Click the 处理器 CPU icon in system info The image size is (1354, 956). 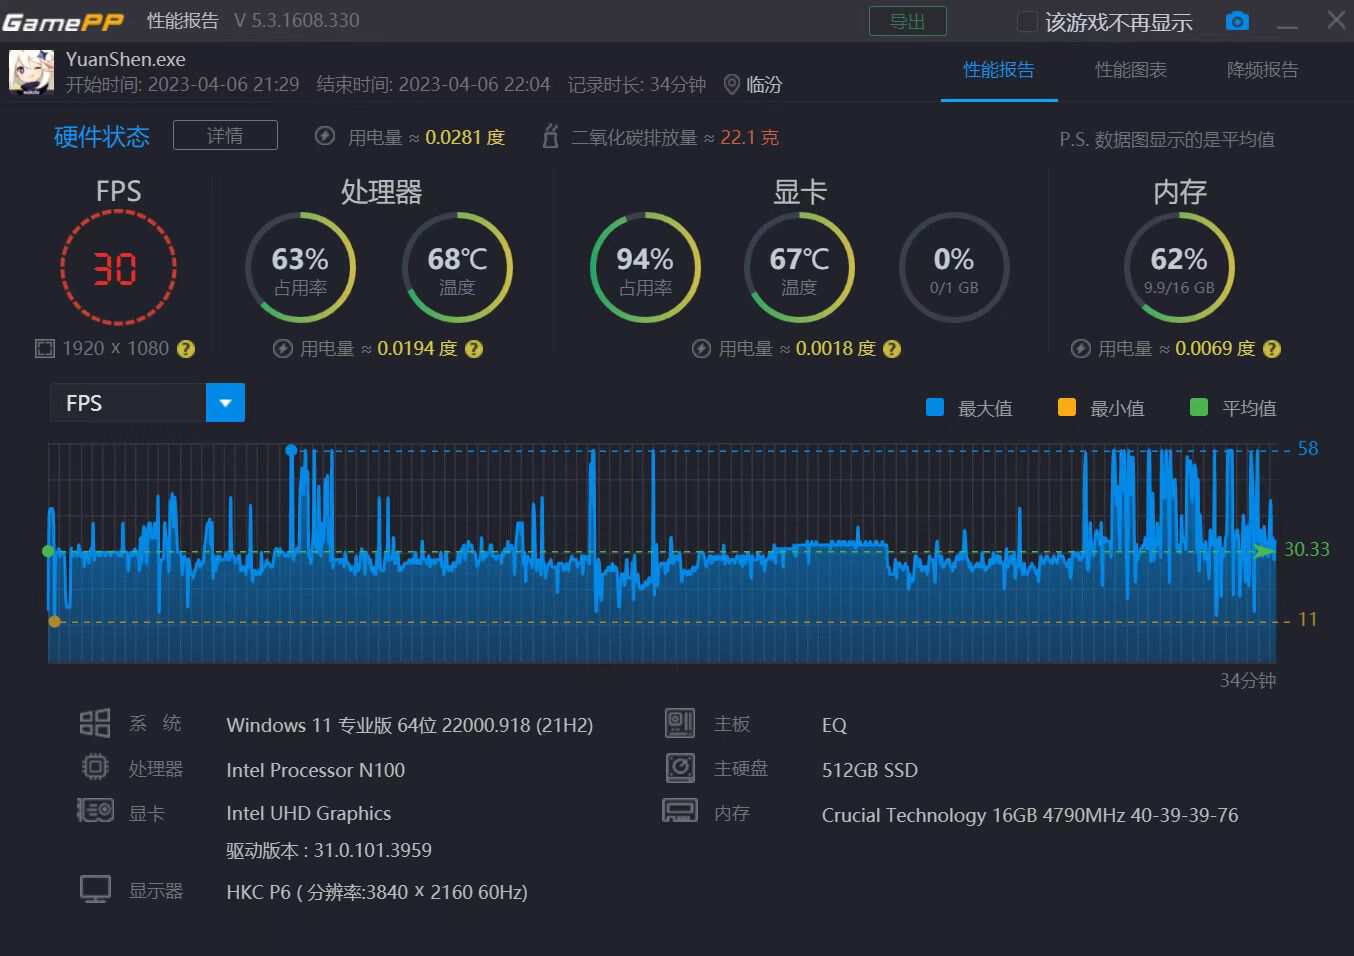[x=95, y=767]
